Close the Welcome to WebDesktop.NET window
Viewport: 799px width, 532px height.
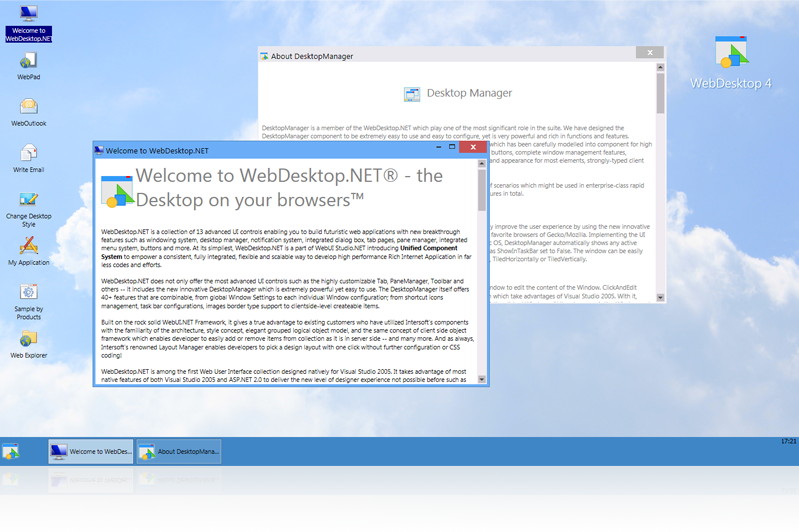point(474,147)
